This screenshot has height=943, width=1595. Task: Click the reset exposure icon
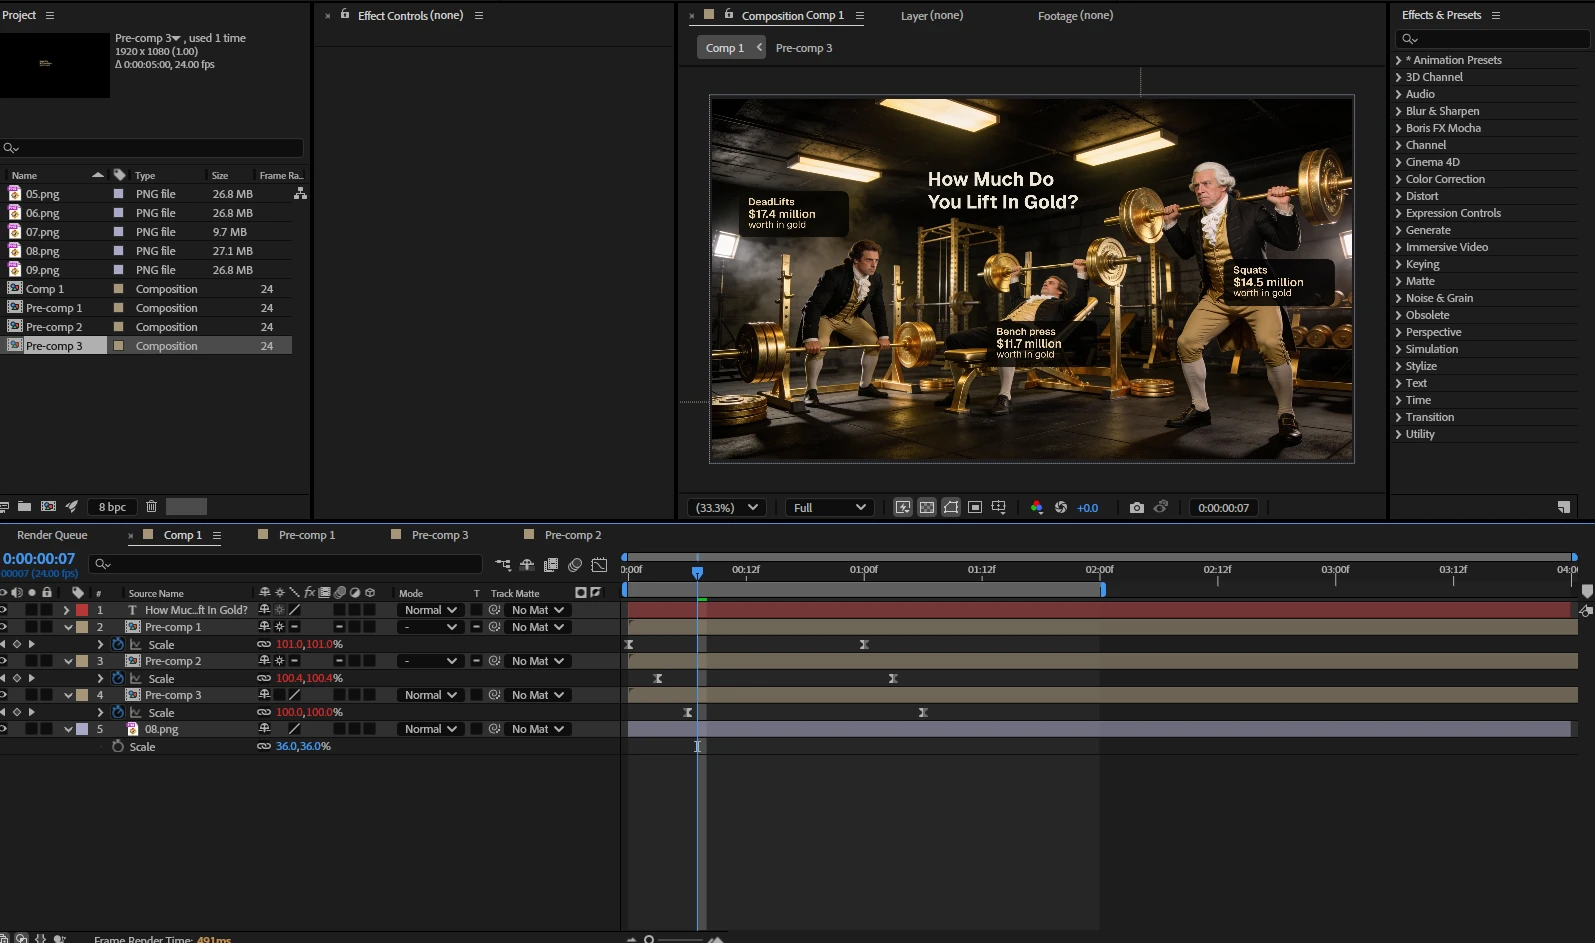click(1061, 508)
